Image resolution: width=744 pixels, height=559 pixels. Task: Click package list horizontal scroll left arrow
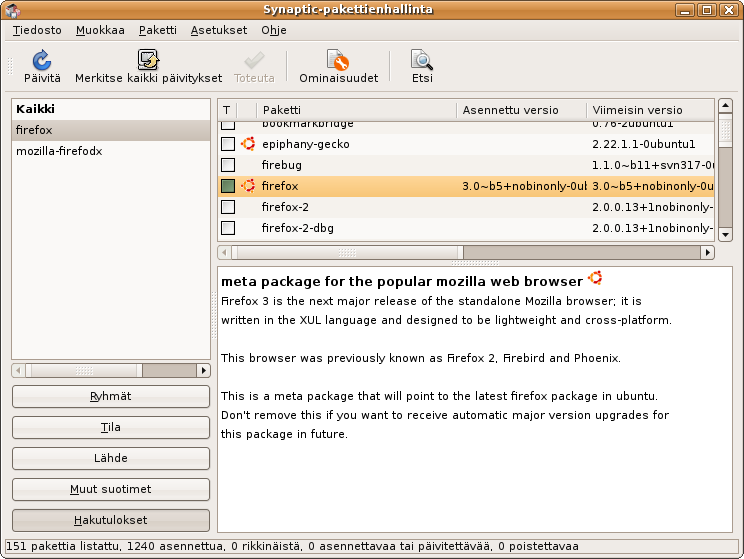tap(224, 252)
